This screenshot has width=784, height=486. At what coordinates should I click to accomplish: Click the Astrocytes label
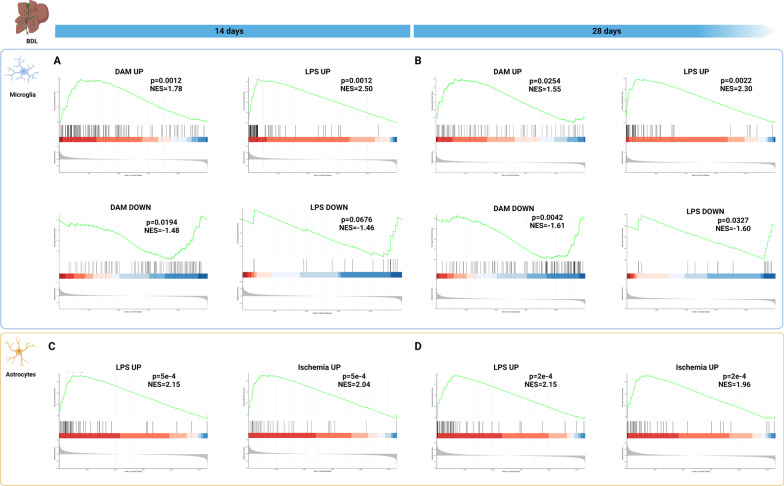pyautogui.click(x=20, y=374)
